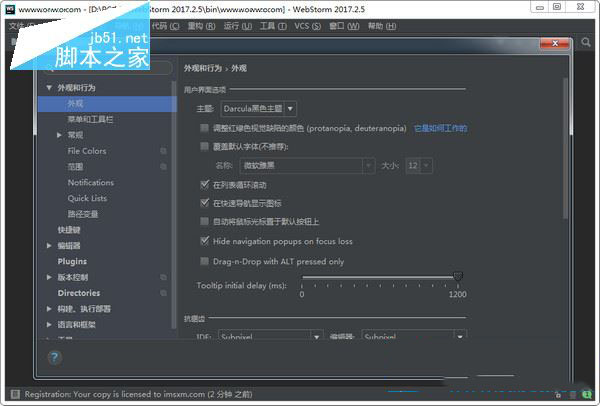This screenshot has width=600, height=406.
Task: Click the settings tree vertical scrollbar
Action: [174, 205]
